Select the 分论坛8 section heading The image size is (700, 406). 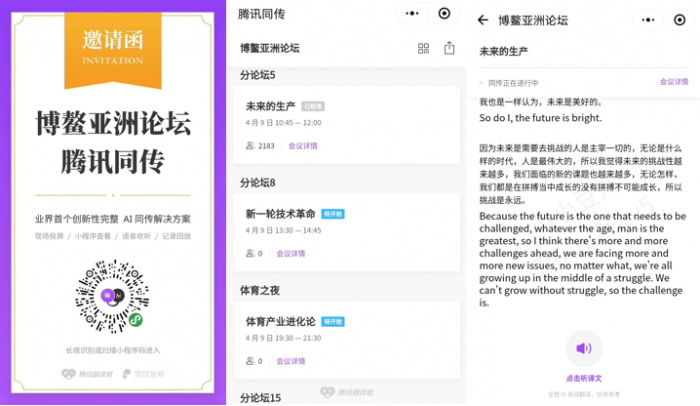[258, 183]
